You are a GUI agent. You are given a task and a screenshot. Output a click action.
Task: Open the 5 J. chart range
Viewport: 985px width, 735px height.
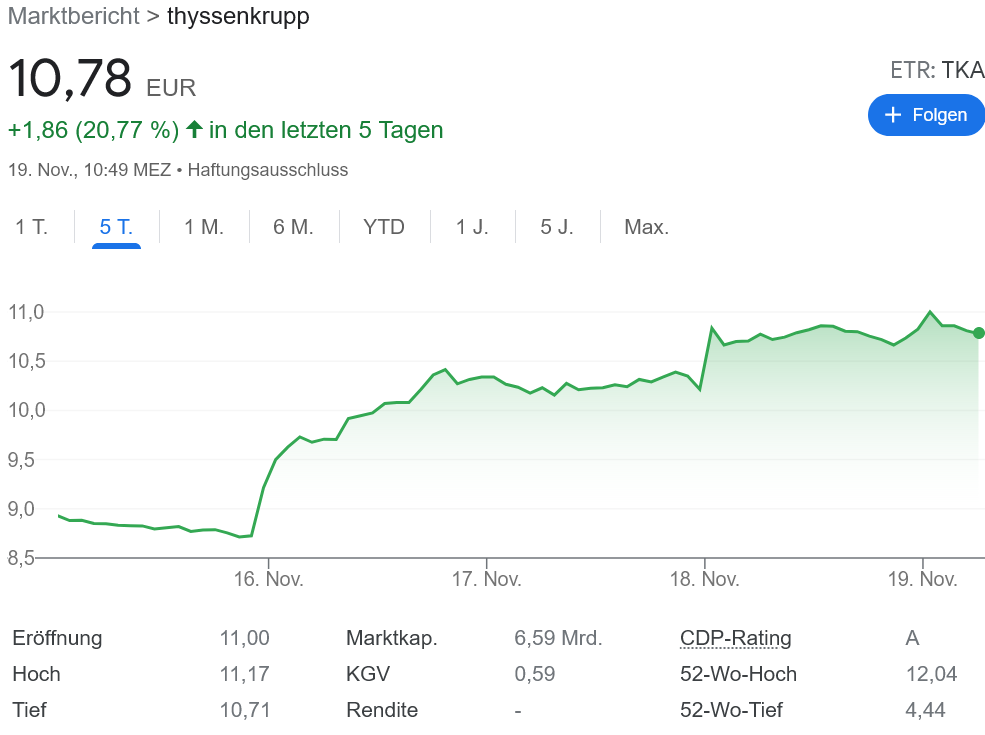click(557, 227)
